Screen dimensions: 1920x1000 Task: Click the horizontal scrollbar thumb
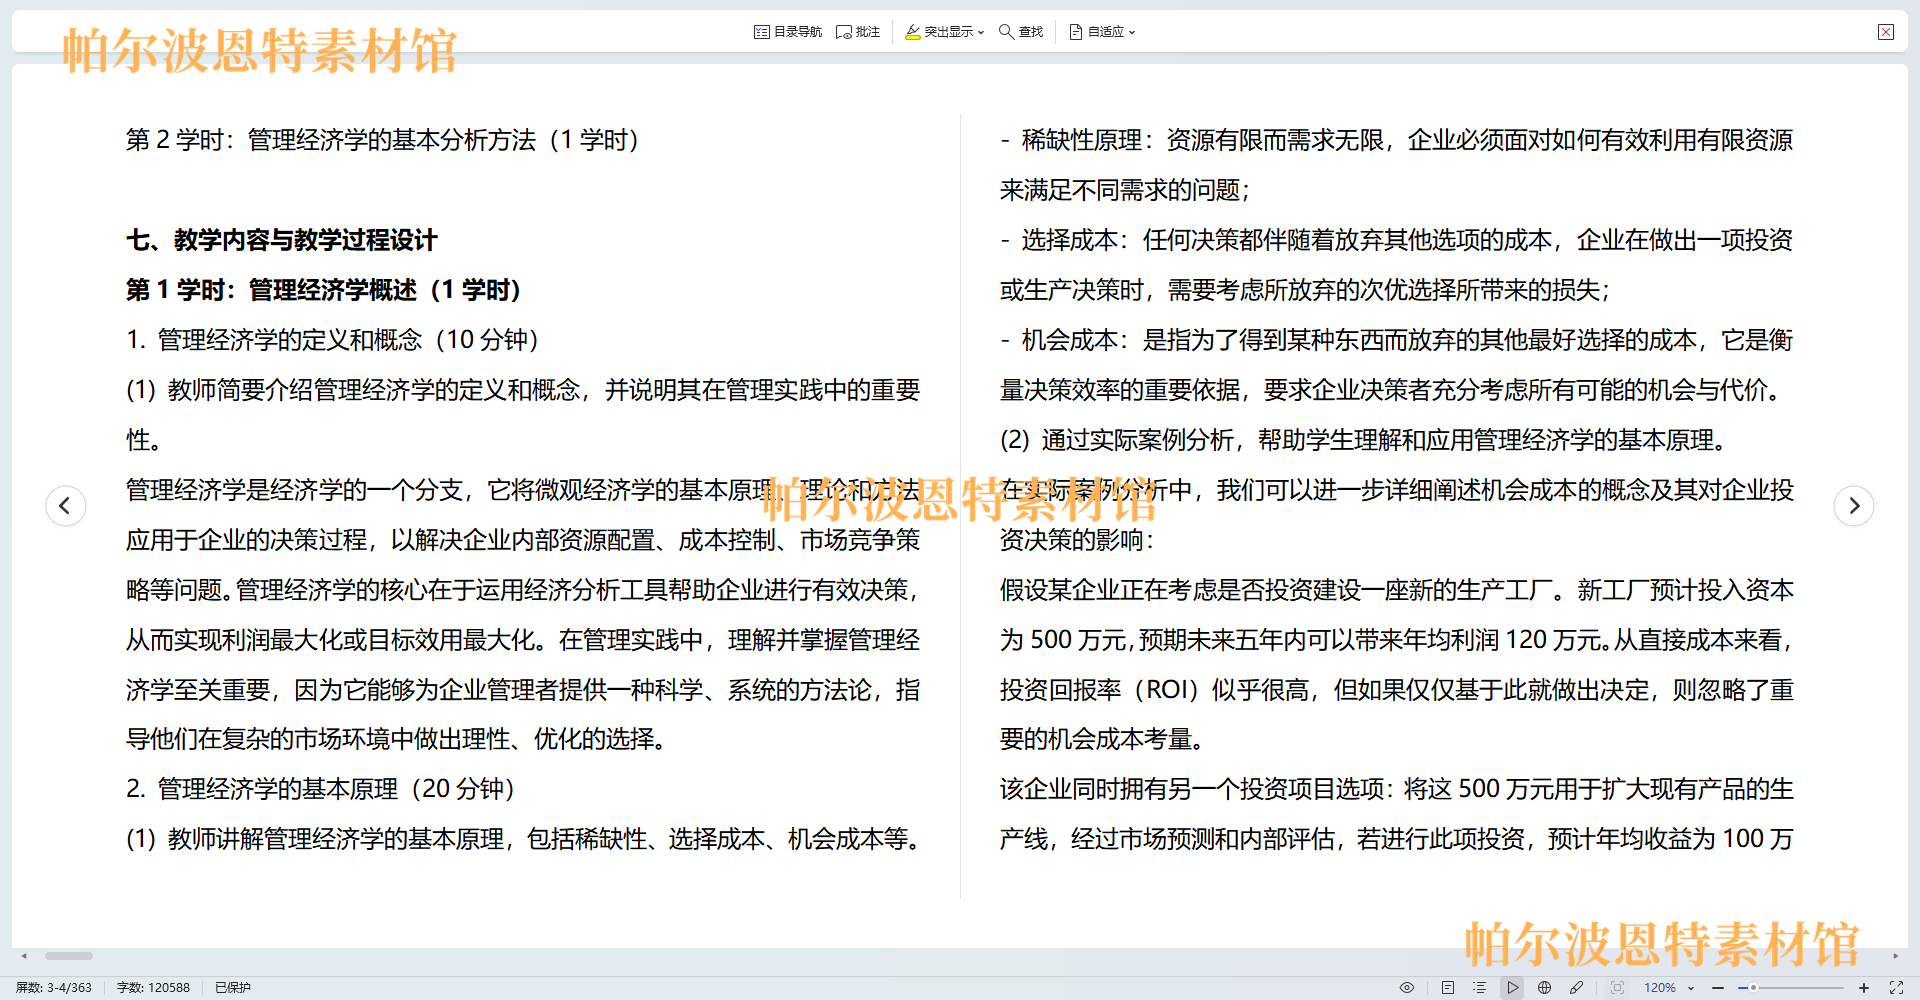click(x=69, y=956)
